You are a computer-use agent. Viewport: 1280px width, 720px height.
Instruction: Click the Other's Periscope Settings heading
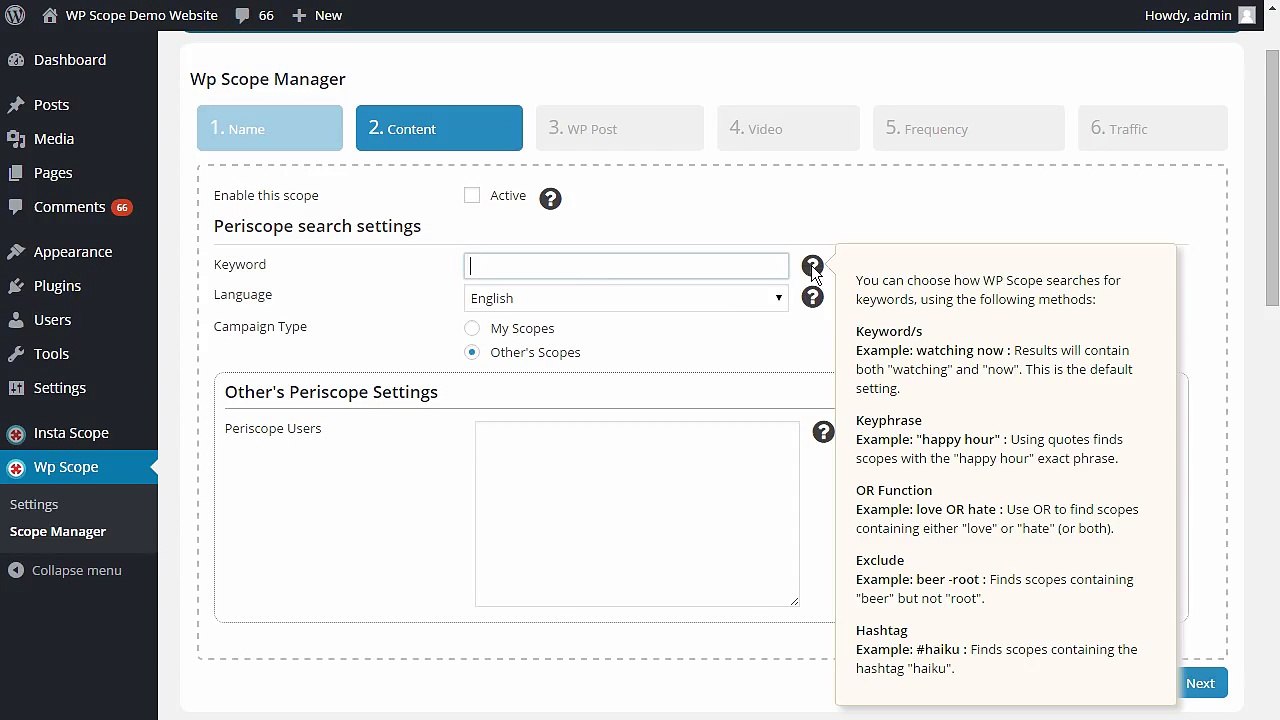point(331,392)
